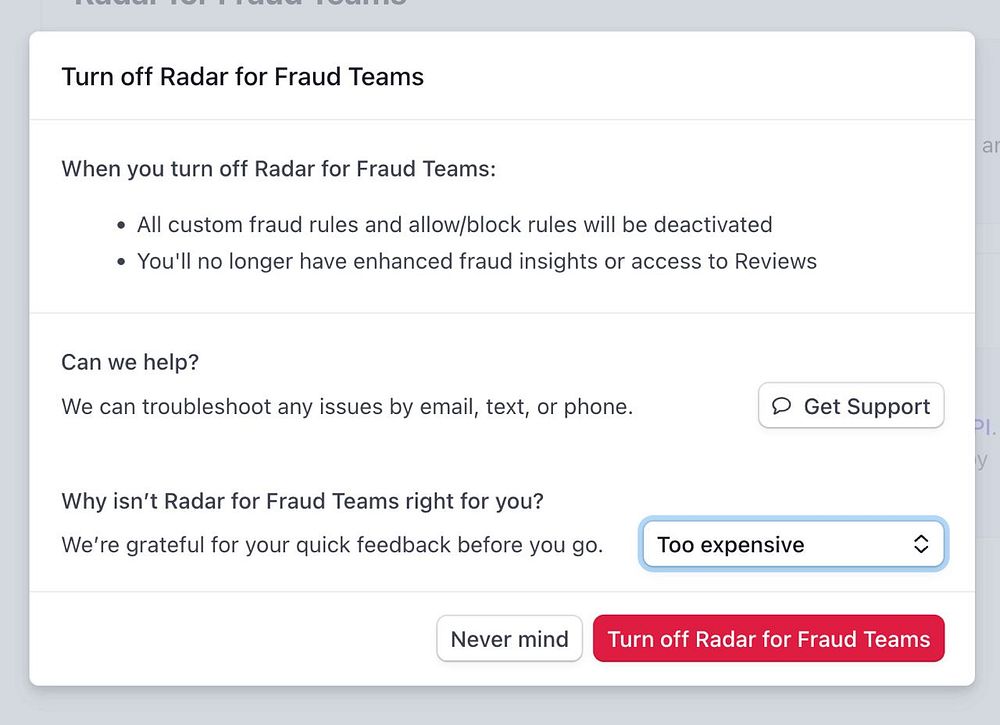Click the word 'Reviews' in the second bullet

click(x=775, y=261)
